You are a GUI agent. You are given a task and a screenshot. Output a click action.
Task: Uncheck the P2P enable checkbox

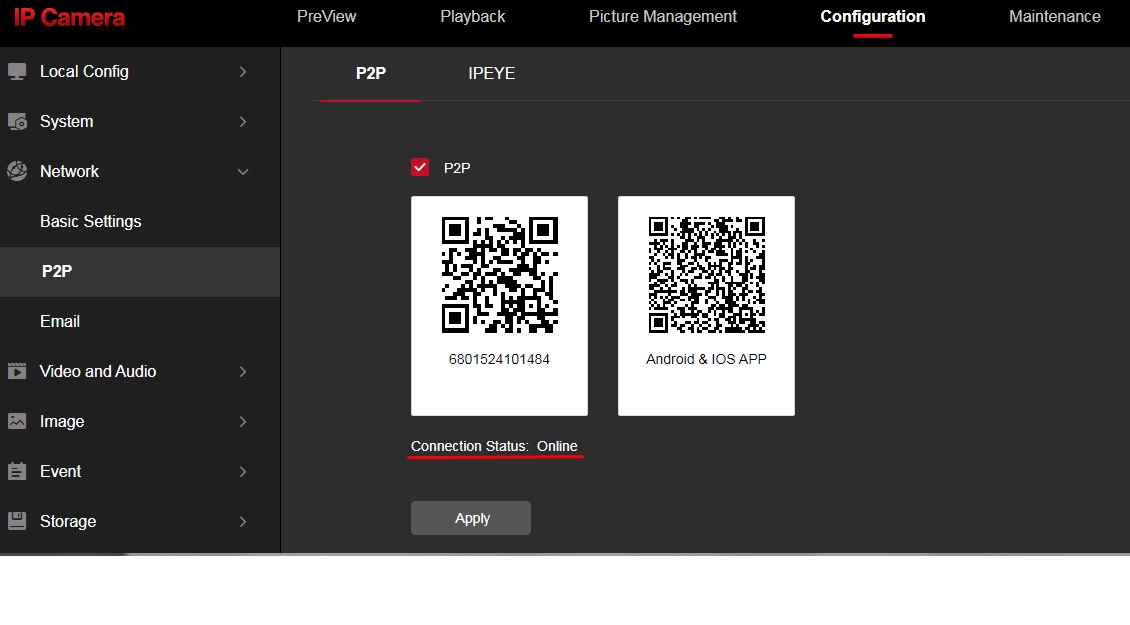pos(420,167)
